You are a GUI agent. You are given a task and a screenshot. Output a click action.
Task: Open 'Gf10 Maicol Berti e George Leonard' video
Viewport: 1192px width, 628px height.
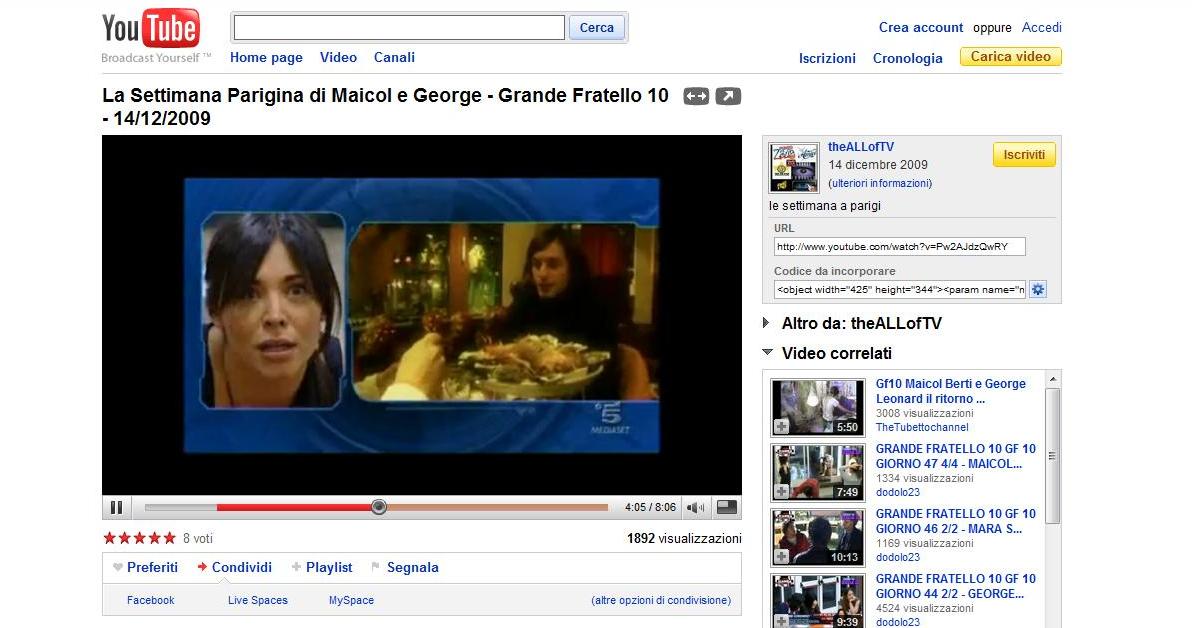click(x=950, y=392)
